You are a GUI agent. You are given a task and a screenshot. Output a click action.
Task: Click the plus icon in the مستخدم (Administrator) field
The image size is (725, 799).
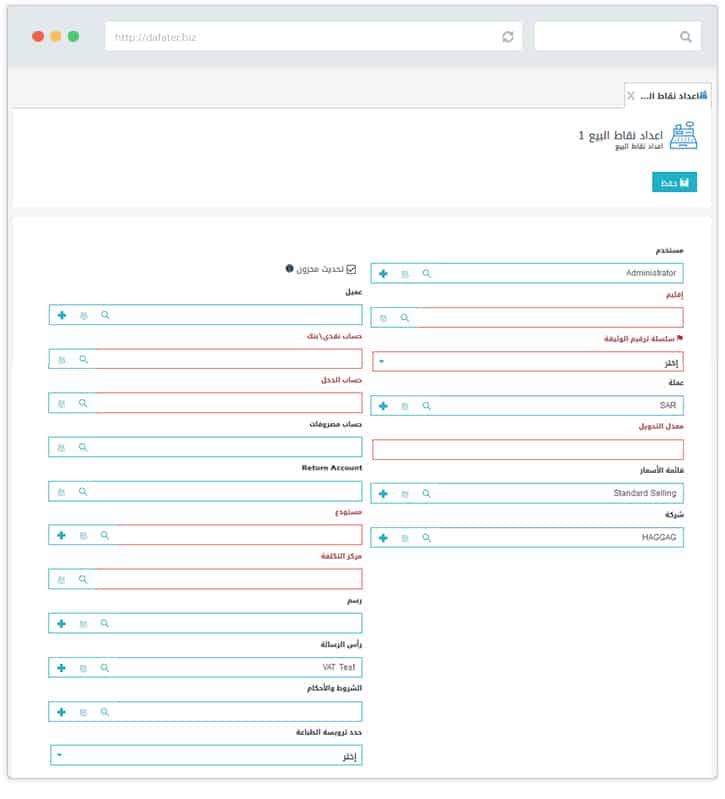pyautogui.click(x=383, y=273)
